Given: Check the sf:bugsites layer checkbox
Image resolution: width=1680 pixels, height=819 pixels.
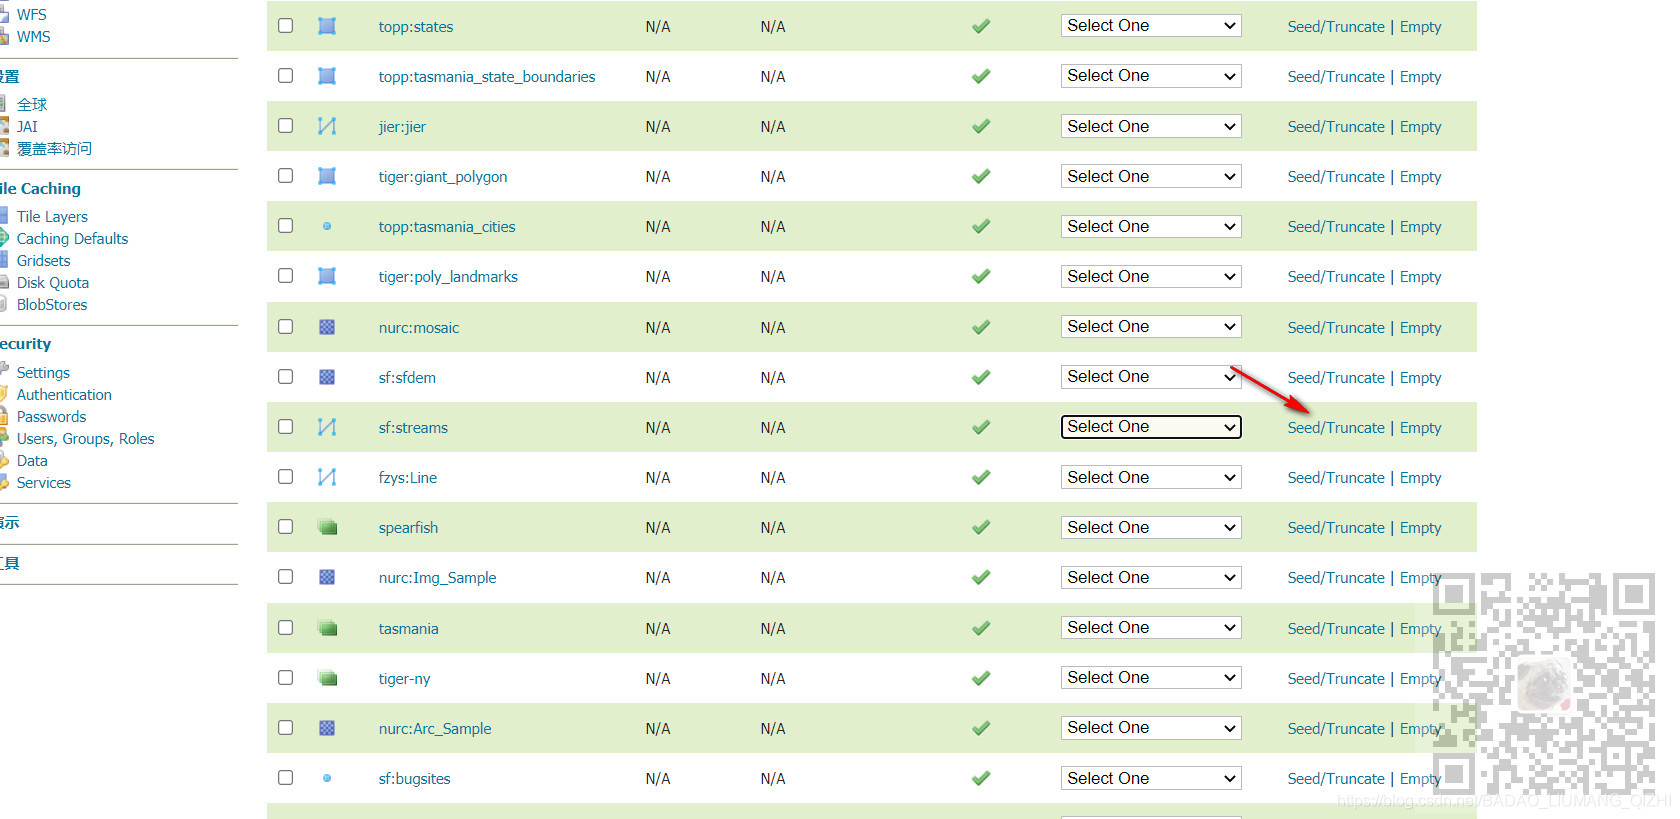Looking at the screenshot, I should (286, 777).
